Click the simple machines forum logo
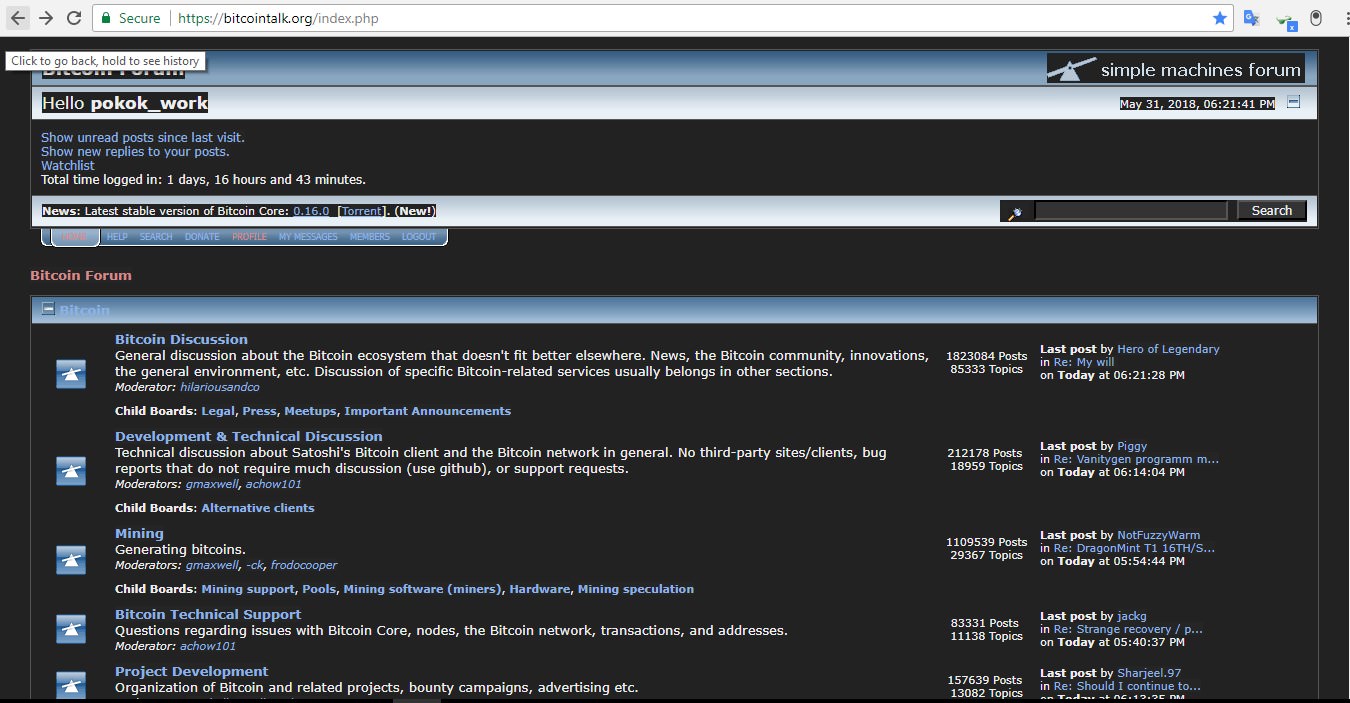Image resolution: width=1350 pixels, height=703 pixels. pyautogui.click(x=1175, y=69)
